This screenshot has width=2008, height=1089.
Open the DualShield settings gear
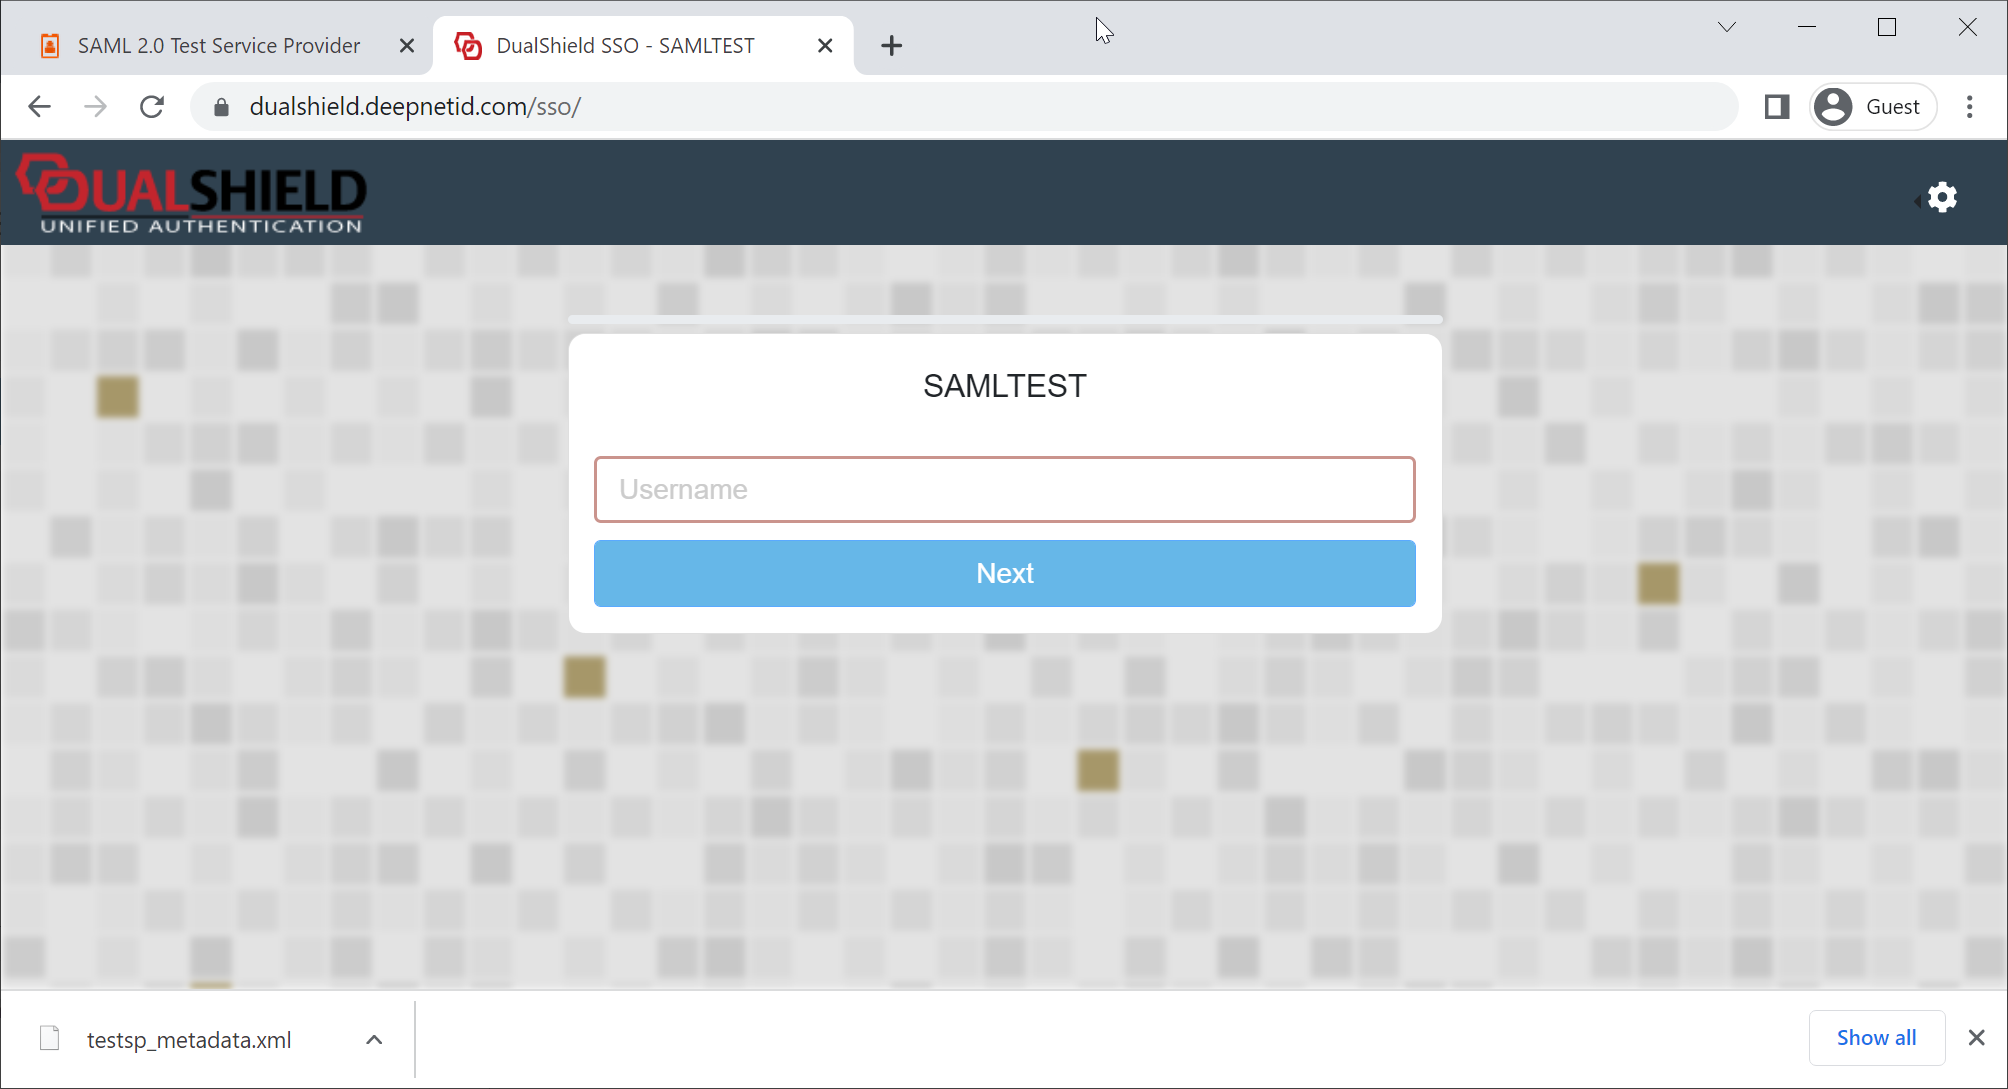tap(1942, 197)
